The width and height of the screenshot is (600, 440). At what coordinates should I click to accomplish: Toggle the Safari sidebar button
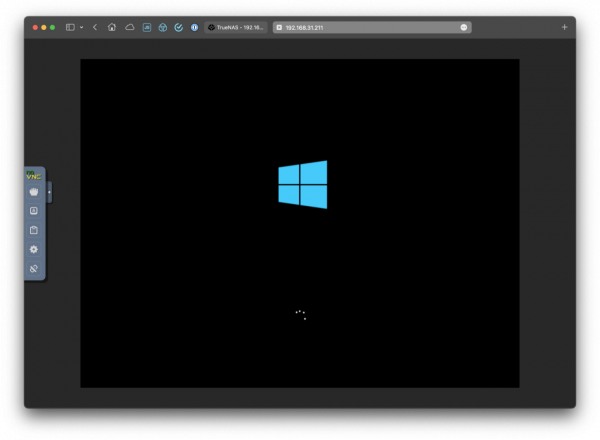pyautogui.click(x=70, y=27)
